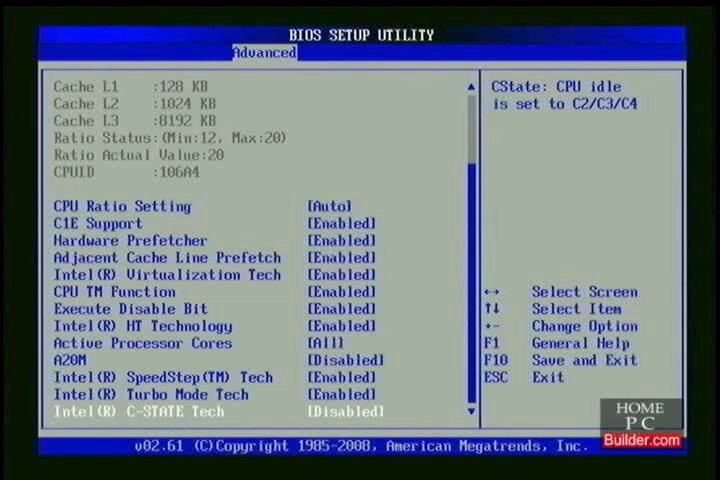Select Hardware Prefetcher setting

(130, 240)
